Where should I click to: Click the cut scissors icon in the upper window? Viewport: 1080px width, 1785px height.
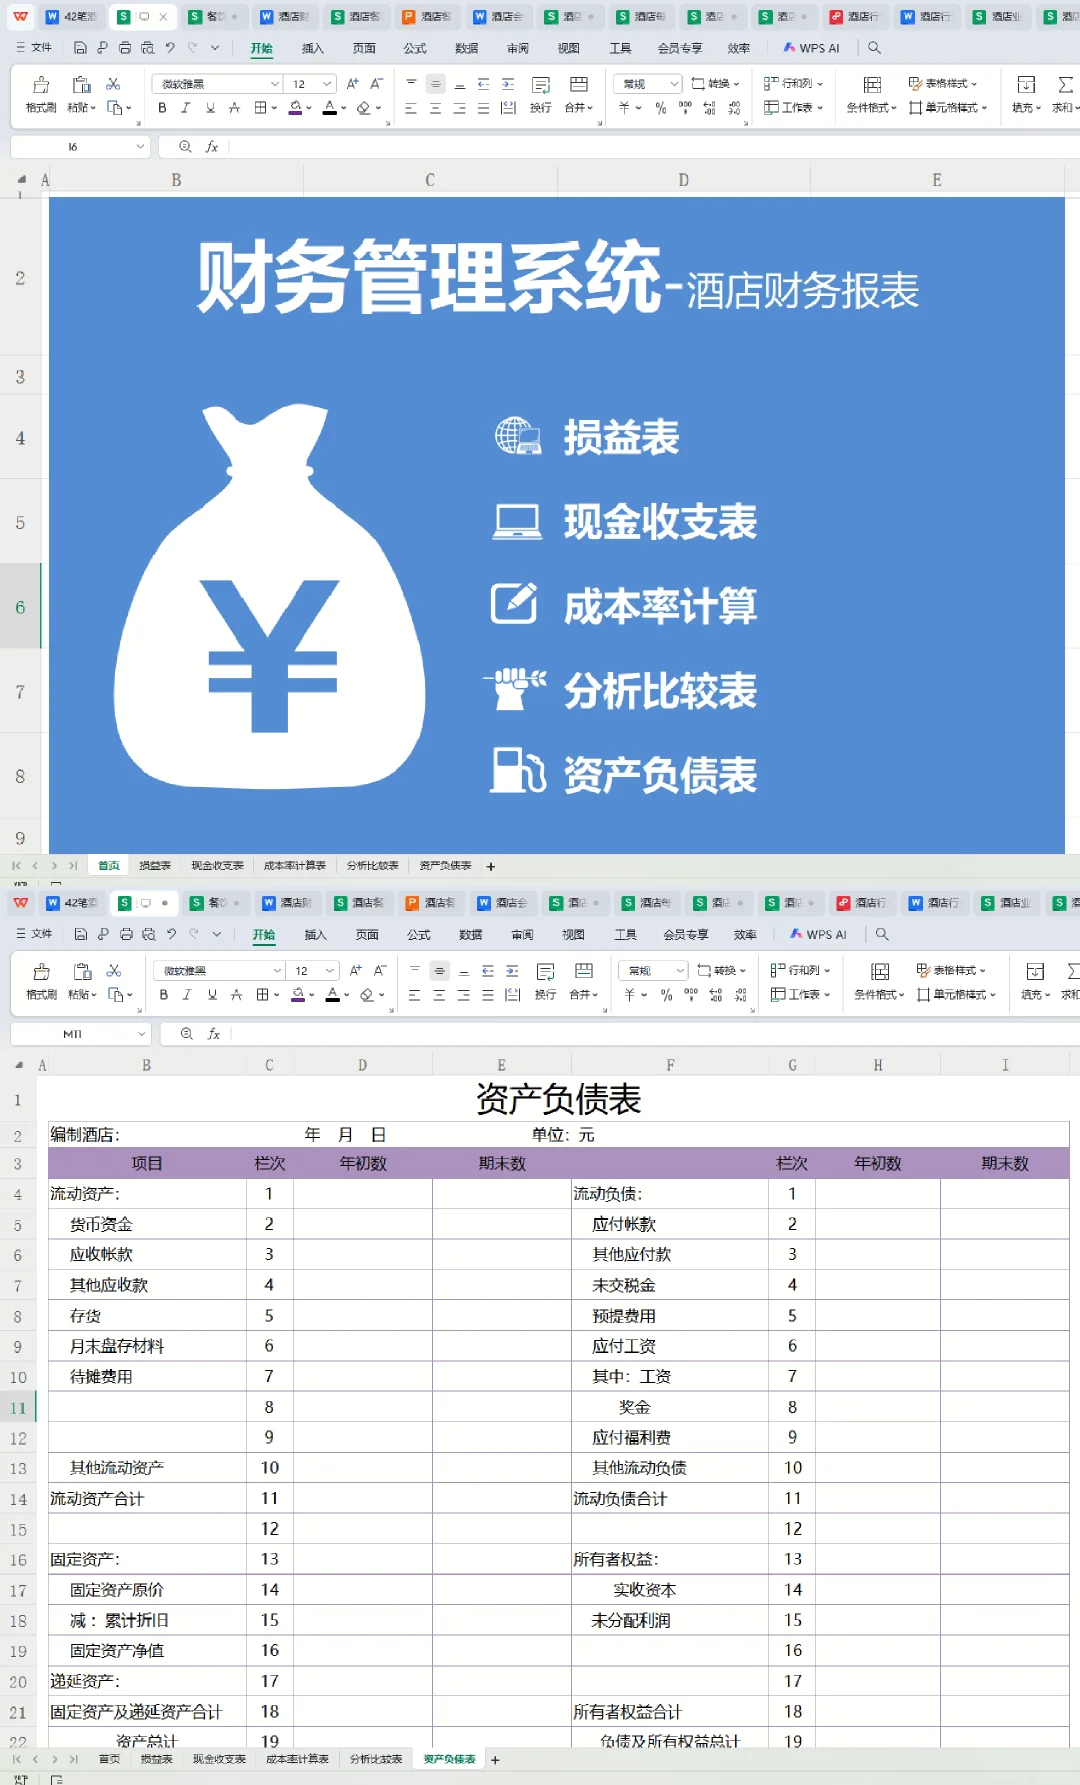[113, 84]
